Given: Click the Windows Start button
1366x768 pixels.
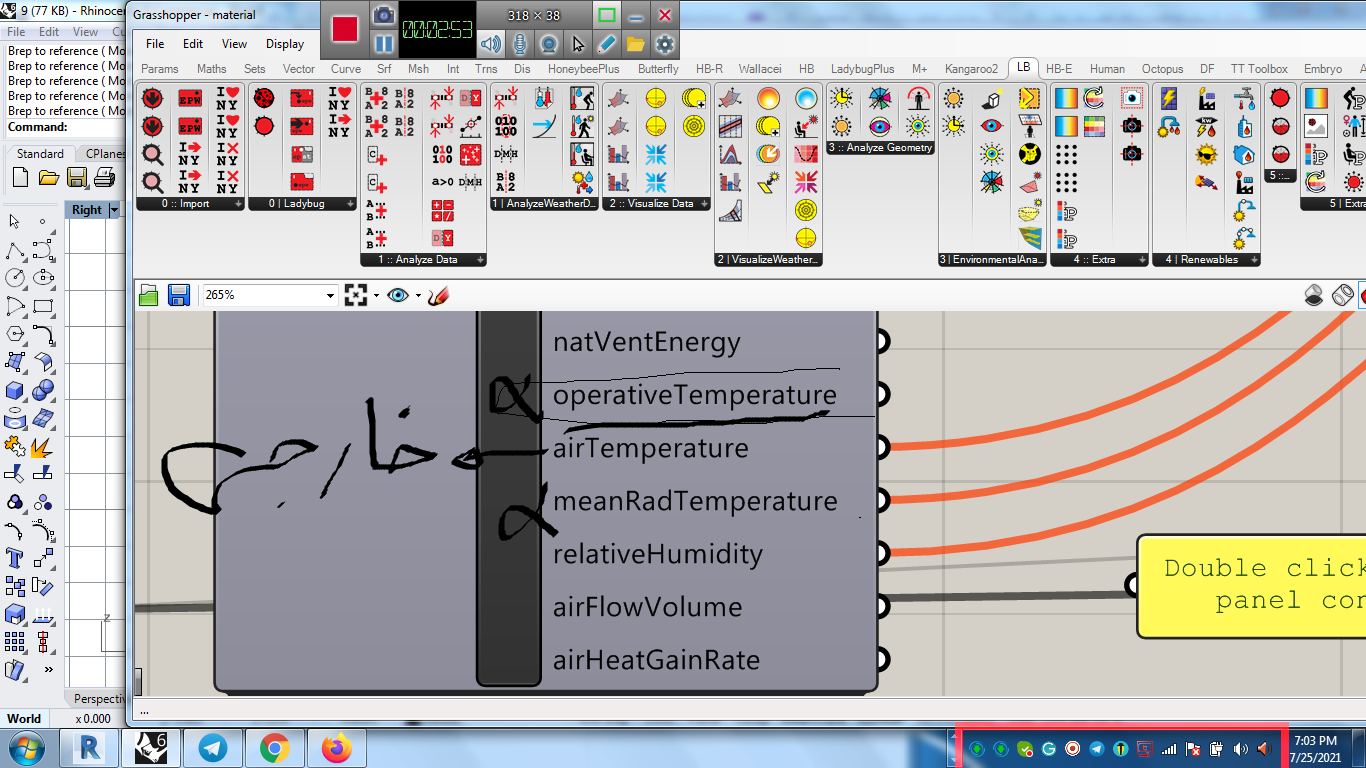Looking at the screenshot, I should pyautogui.click(x=27, y=748).
